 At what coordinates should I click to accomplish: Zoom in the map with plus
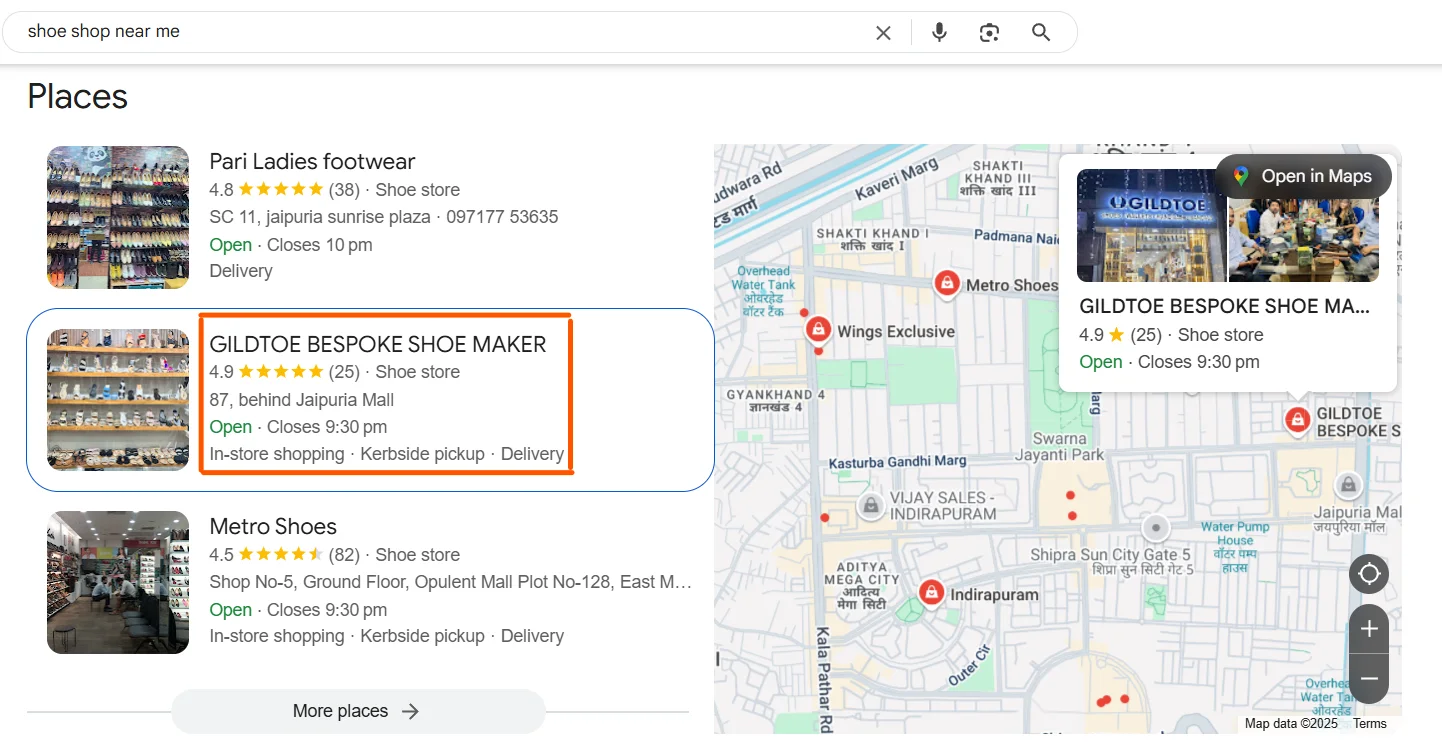tap(1369, 629)
